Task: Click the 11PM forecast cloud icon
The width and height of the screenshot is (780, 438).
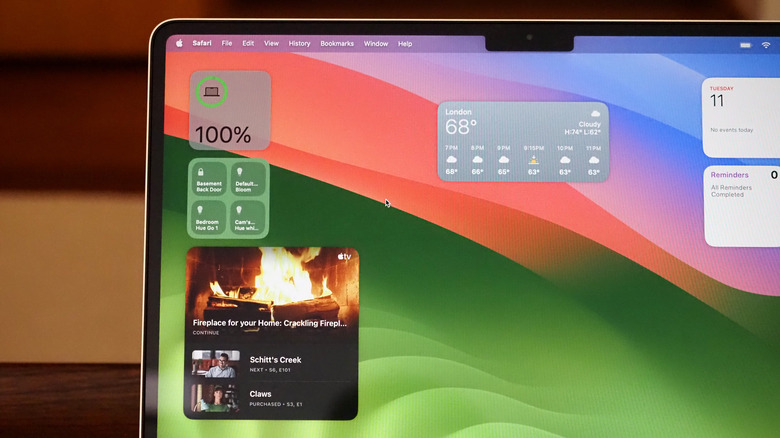Action: click(x=593, y=160)
